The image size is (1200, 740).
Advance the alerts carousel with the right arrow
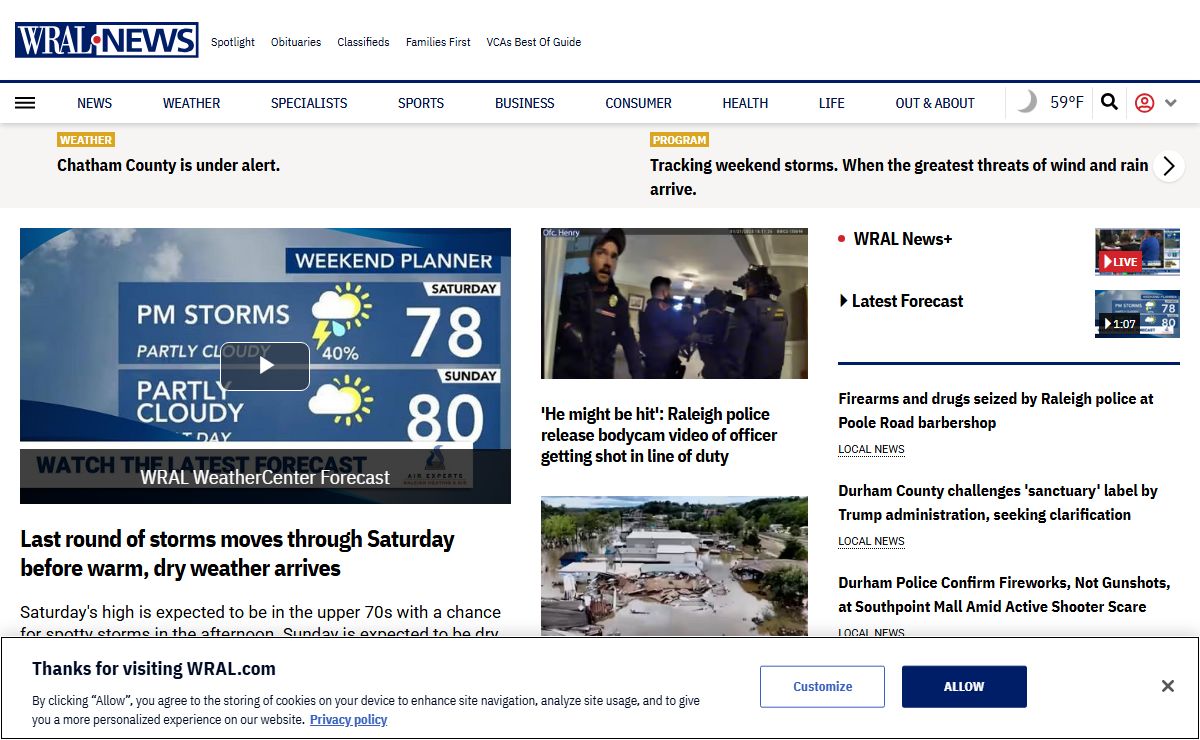(1169, 166)
